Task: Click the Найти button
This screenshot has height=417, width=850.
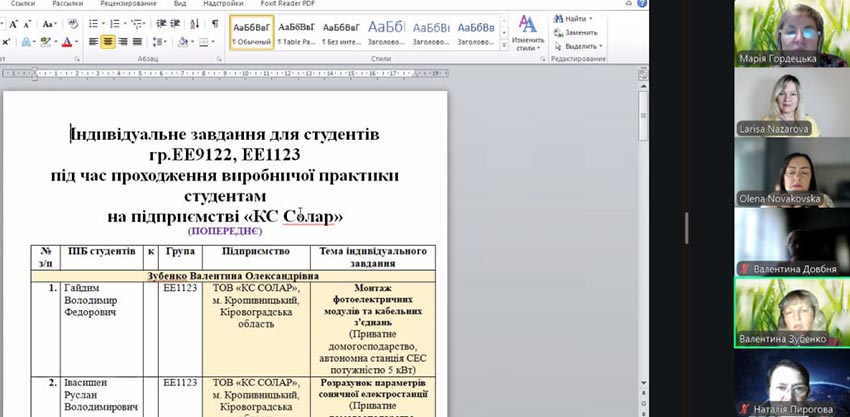Action: pos(572,18)
